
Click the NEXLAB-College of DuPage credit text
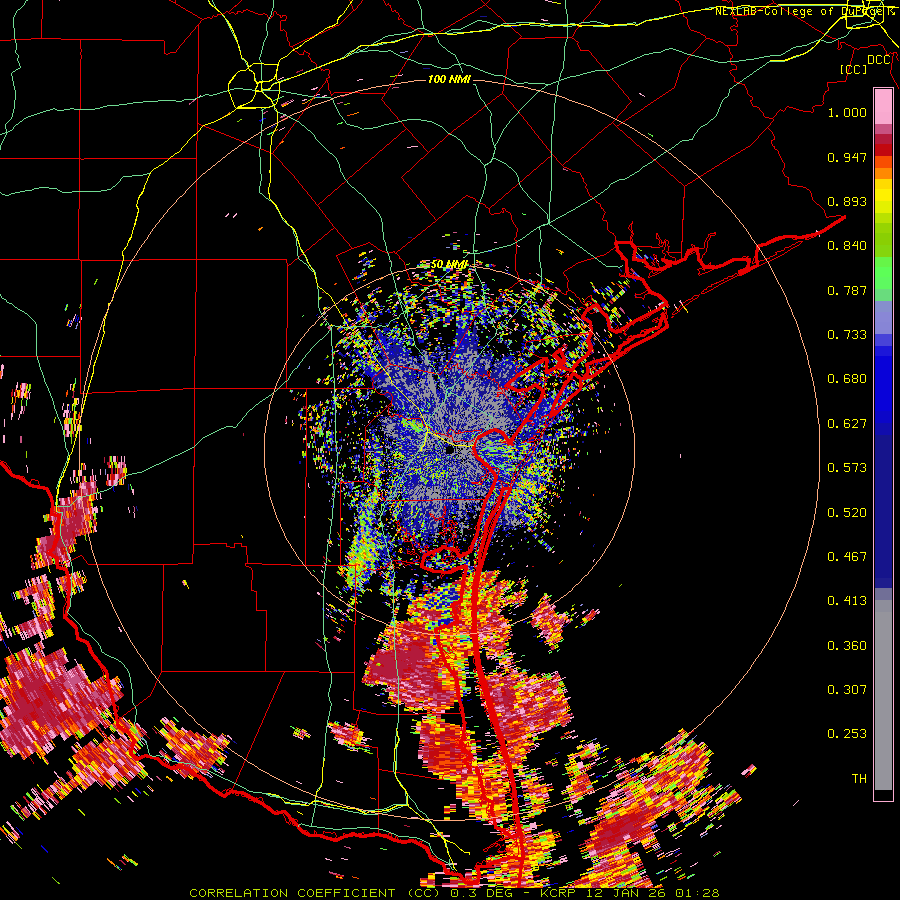pos(803,11)
